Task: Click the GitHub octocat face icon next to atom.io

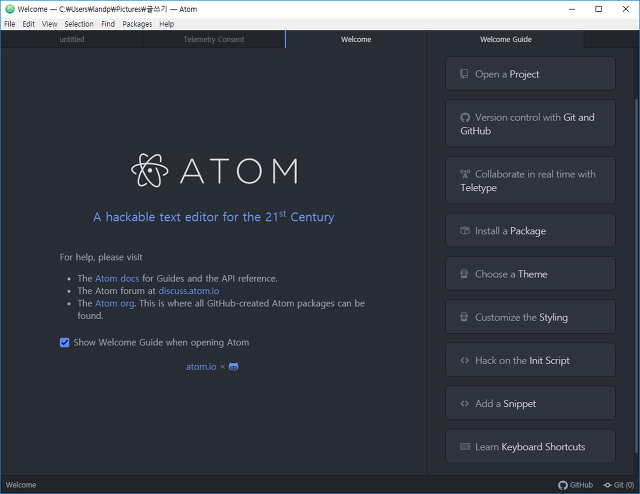Action: pyautogui.click(x=233, y=367)
